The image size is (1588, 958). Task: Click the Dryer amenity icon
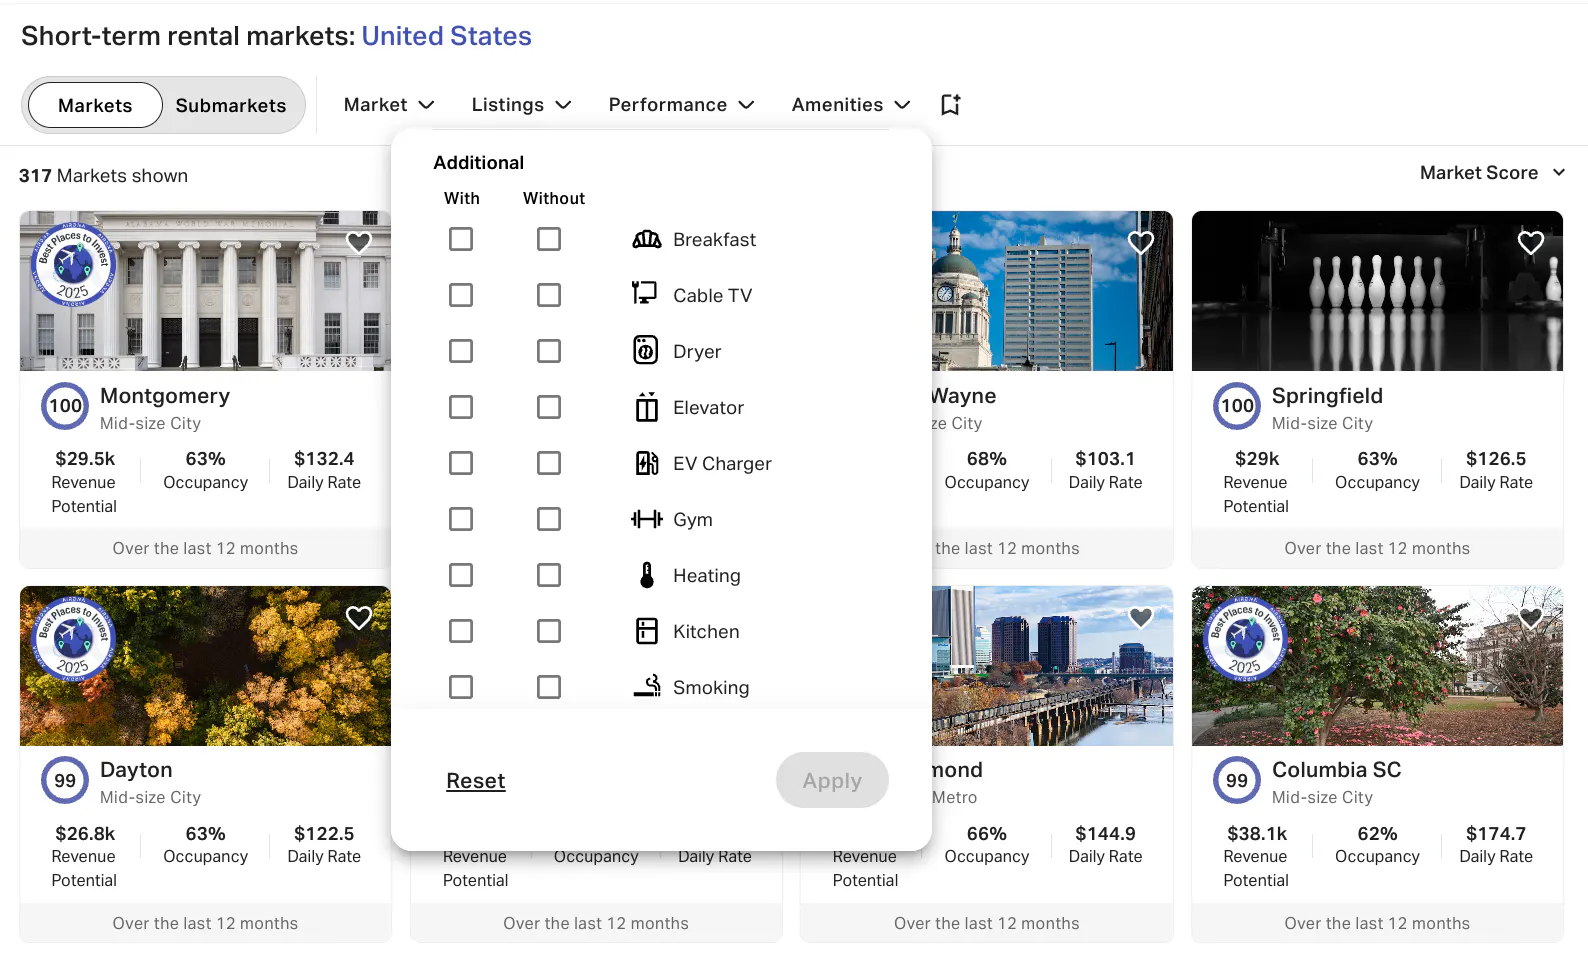coord(646,350)
